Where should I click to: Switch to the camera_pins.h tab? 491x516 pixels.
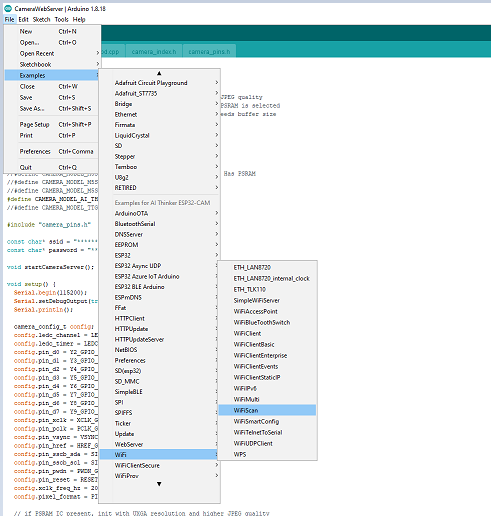point(209,52)
